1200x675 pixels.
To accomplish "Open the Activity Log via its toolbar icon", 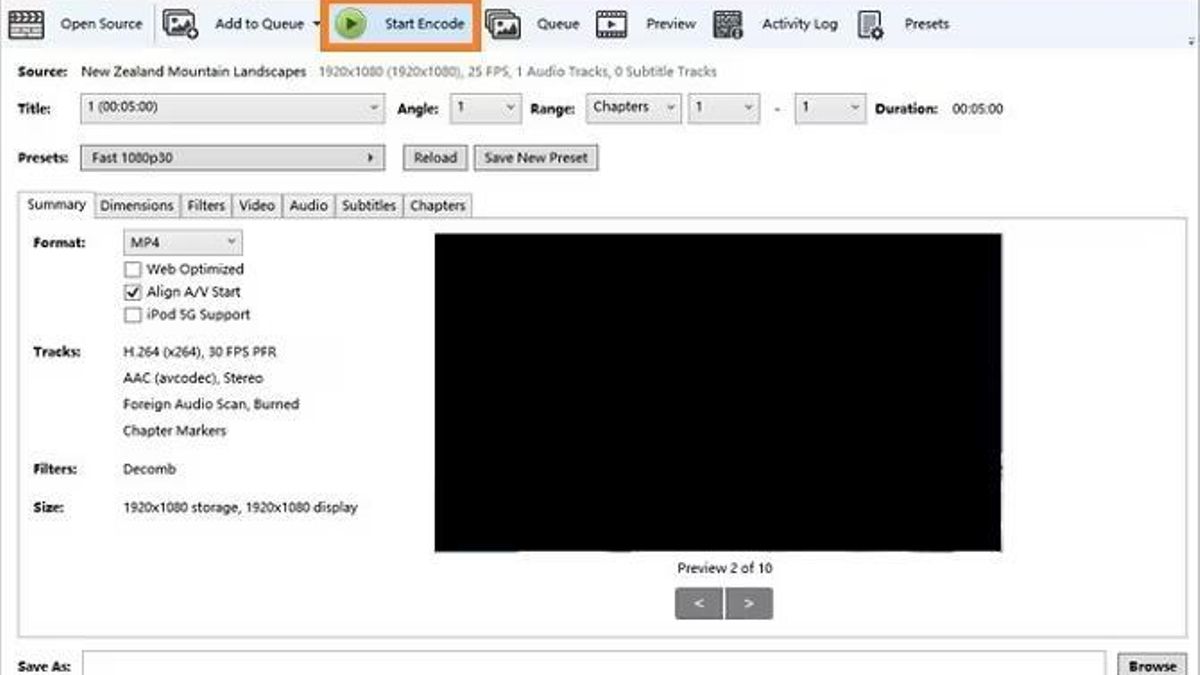I will [728, 24].
